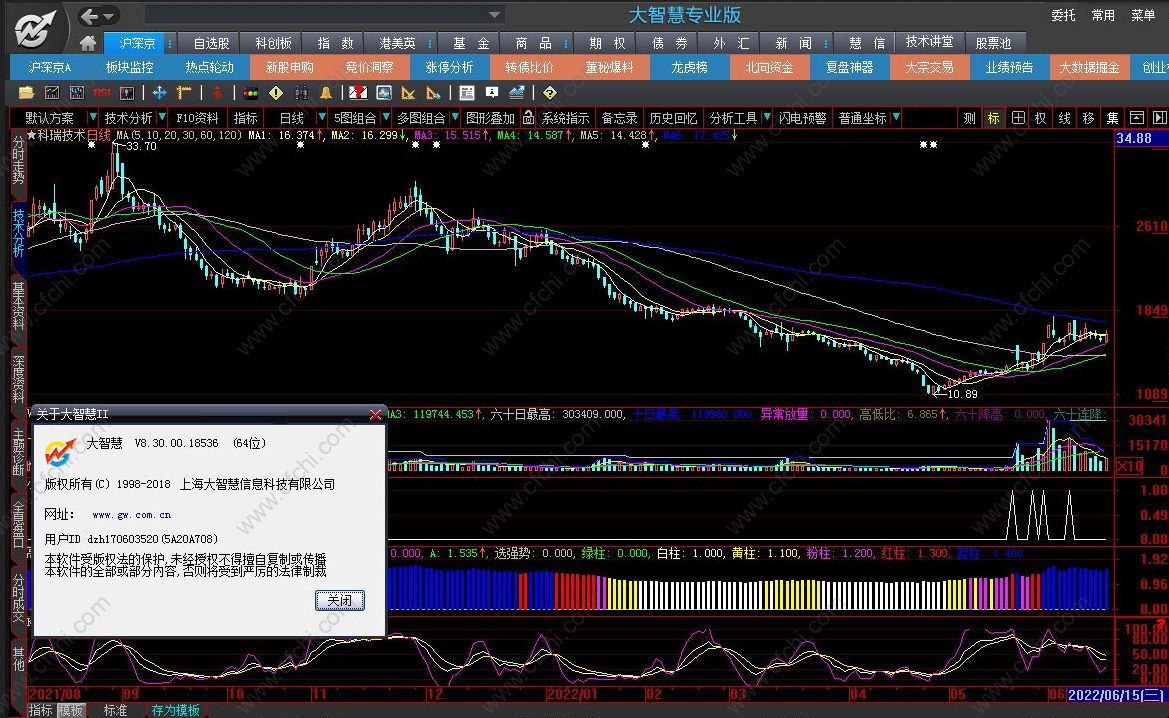Click the alert bell icon
This screenshot has height=718, width=1169.
pos(326,92)
